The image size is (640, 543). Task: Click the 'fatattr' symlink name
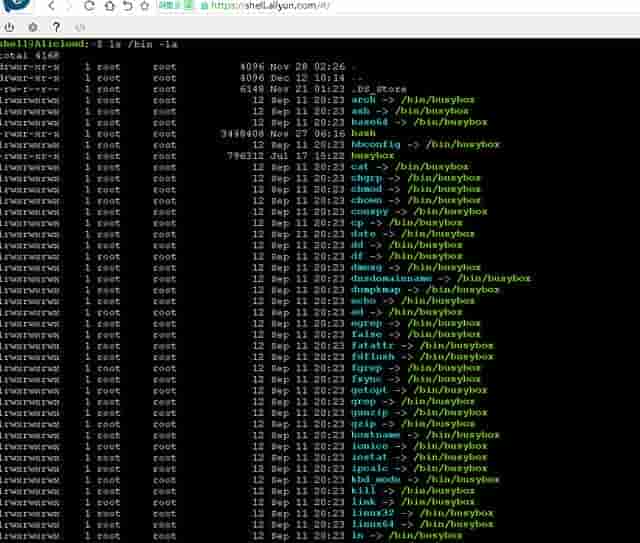click(x=373, y=345)
